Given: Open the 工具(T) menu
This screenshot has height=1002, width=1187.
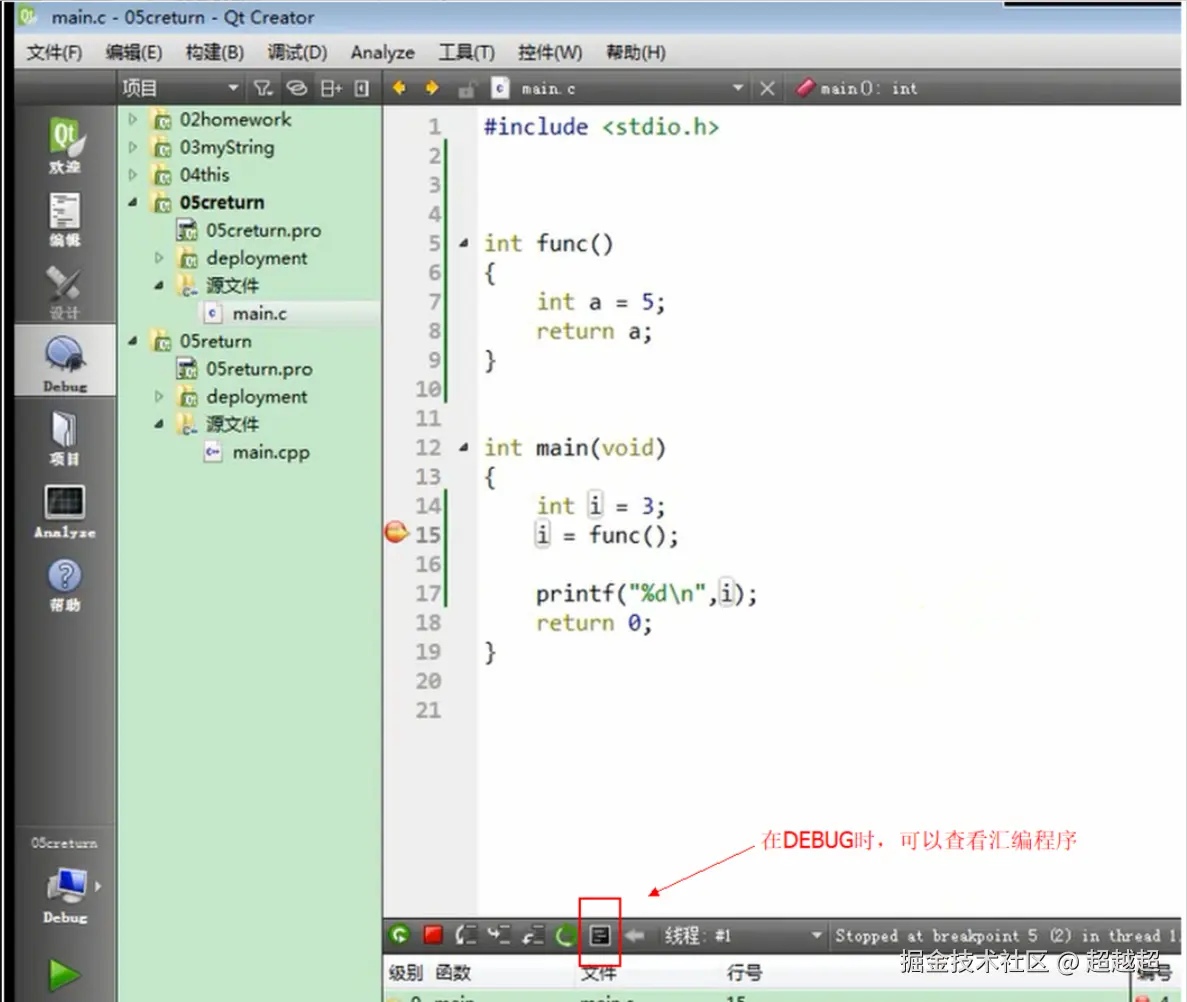Looking at the screenshot, I should pos(466,52).
